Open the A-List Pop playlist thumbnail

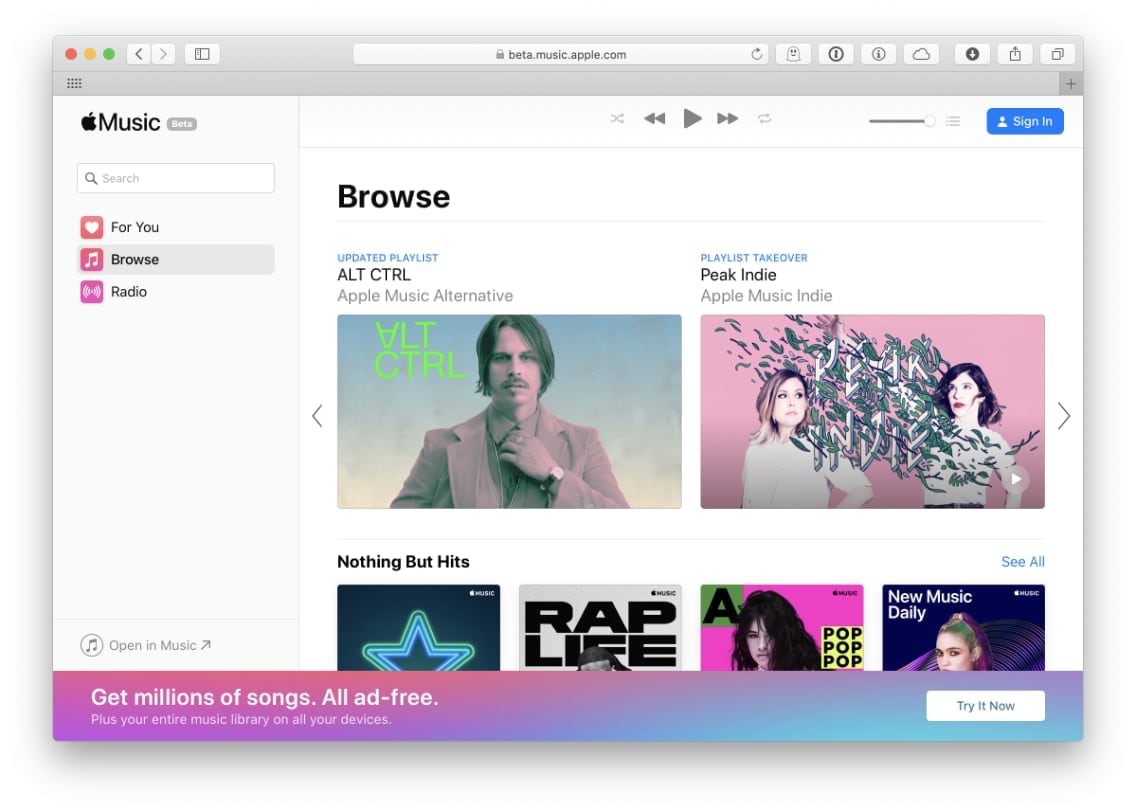click(782, 628)
